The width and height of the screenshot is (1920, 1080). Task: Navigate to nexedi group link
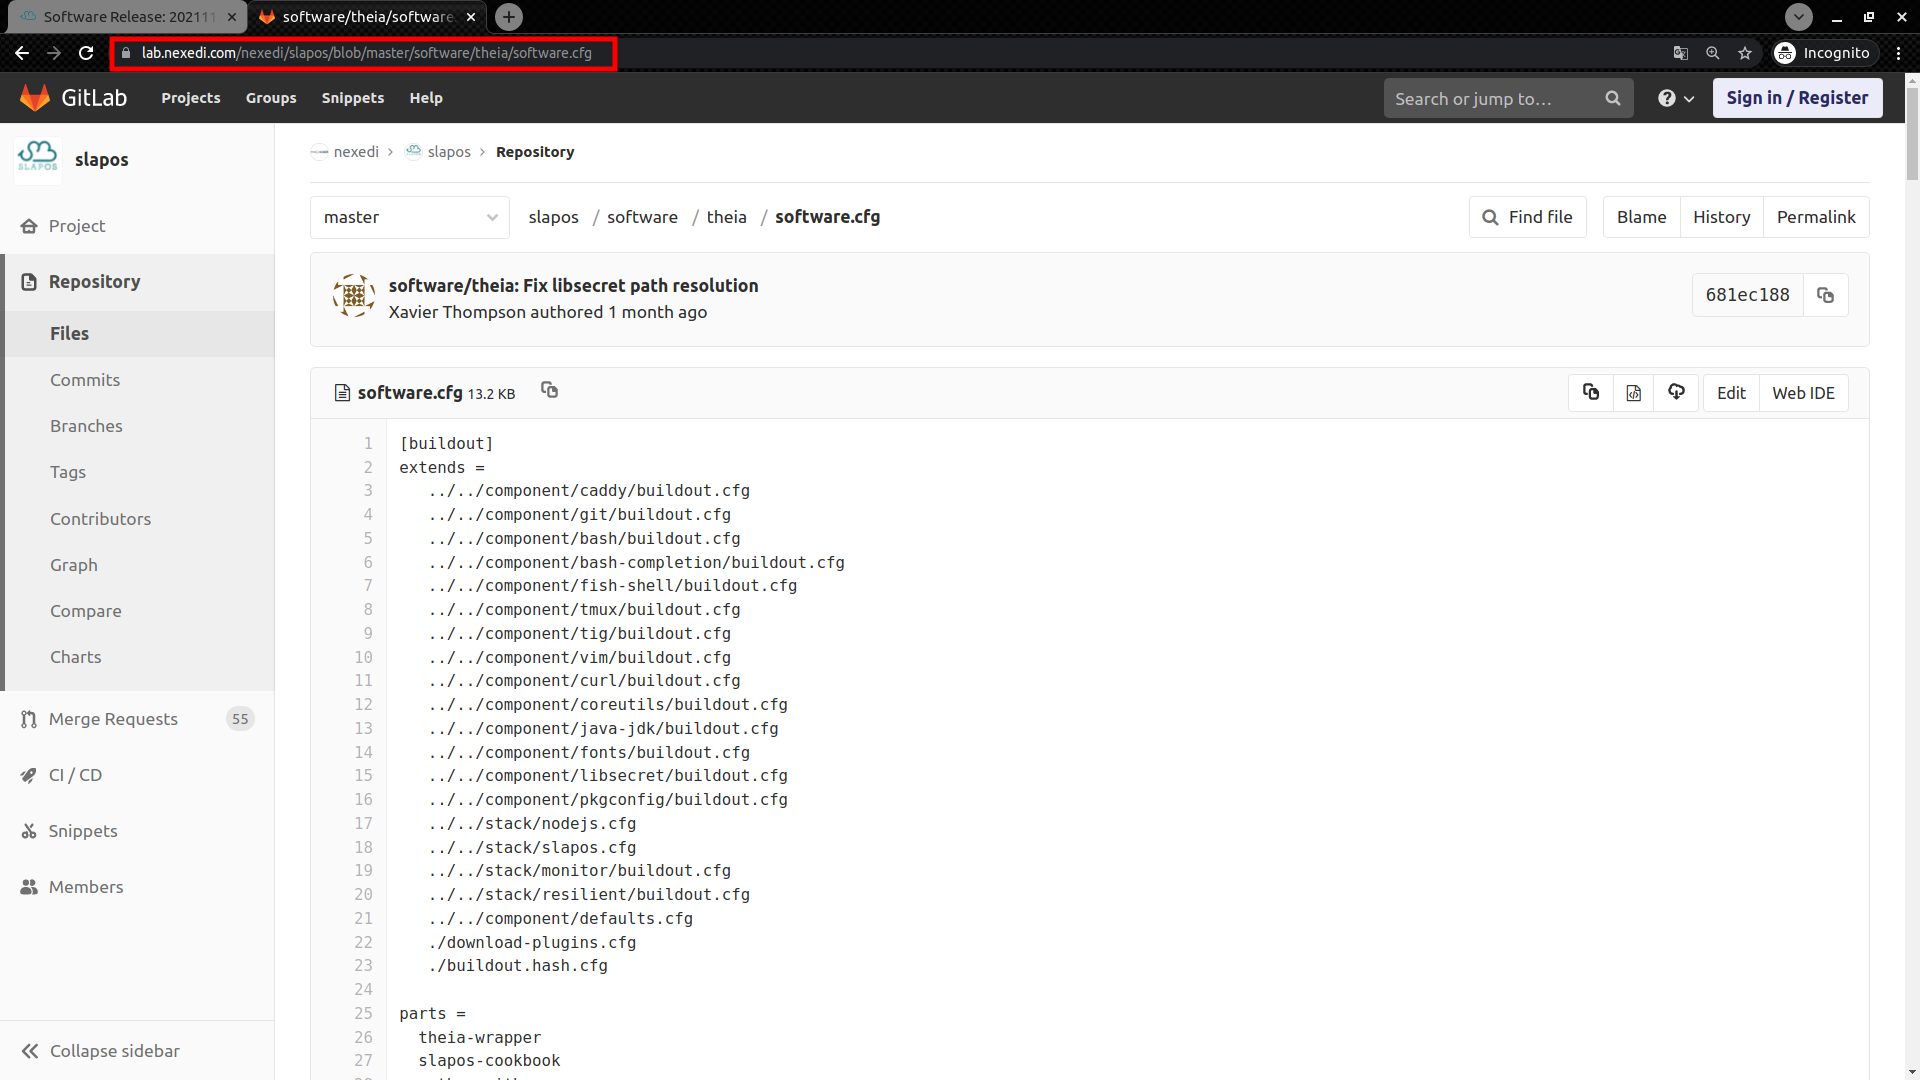(356, 150)
